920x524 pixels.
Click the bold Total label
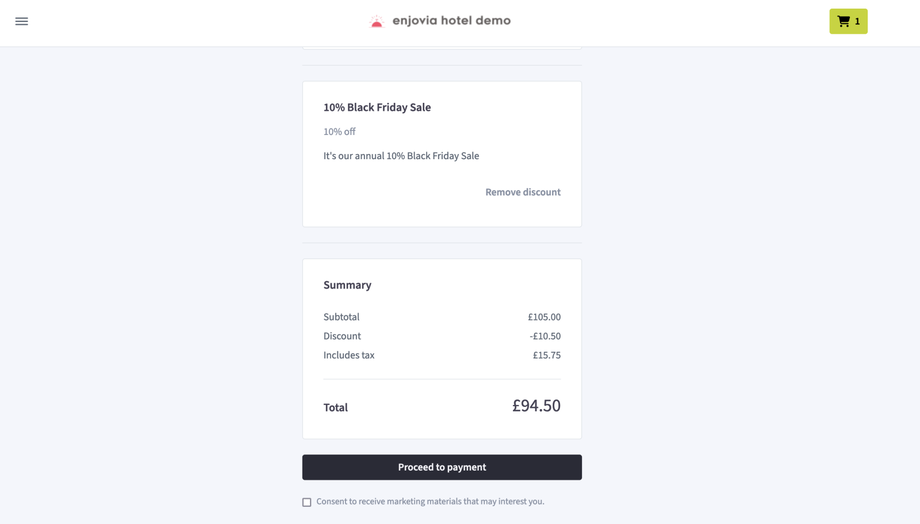click(x=335, y=408)
